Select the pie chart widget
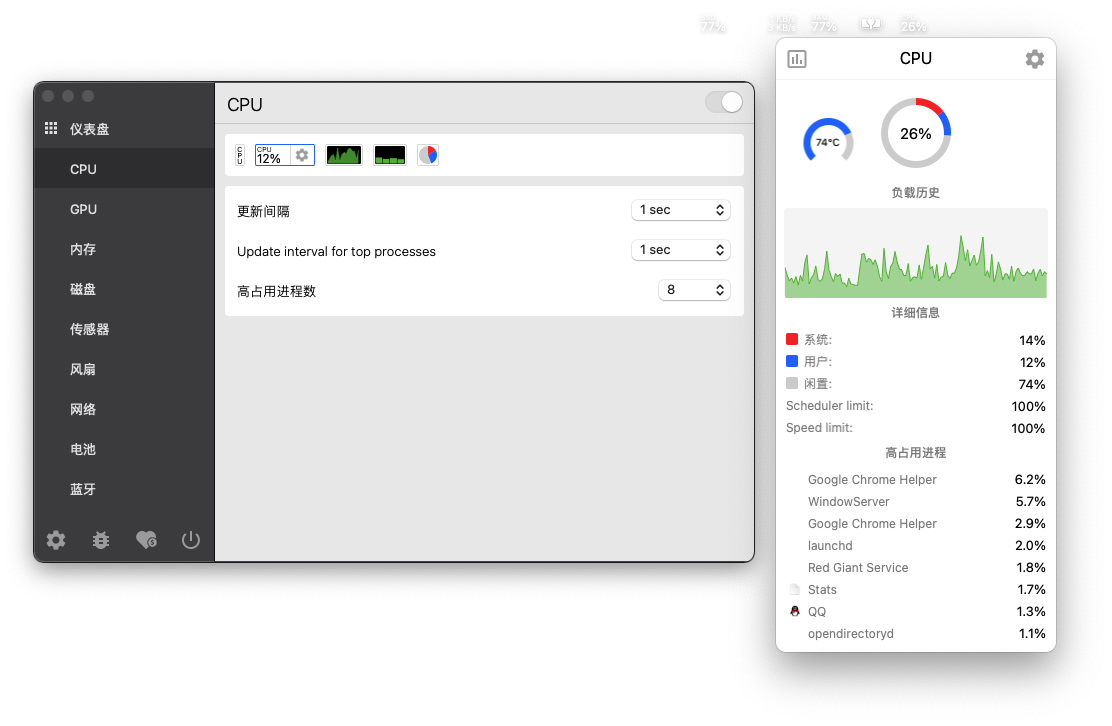Image resolution: width=1112 pixels, height=726 pixels. click(x=428, y=155)
